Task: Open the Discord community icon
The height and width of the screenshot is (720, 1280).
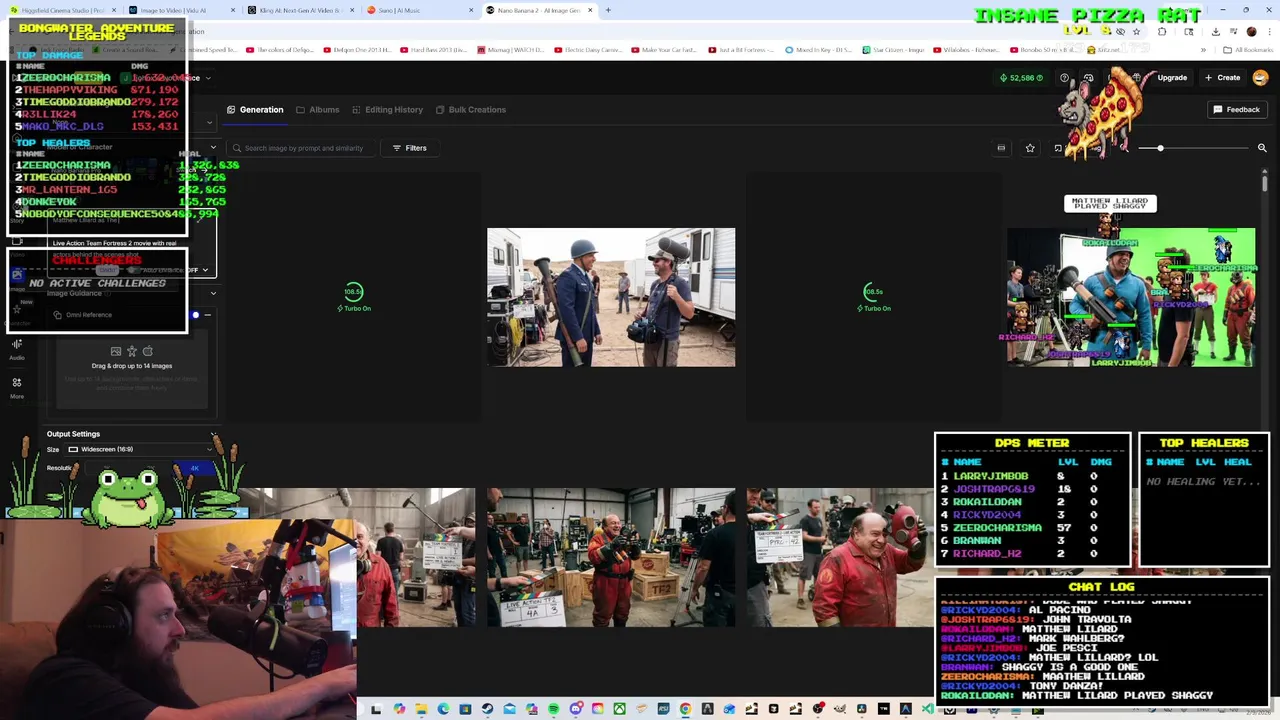Action: (x=1089, y=78)
